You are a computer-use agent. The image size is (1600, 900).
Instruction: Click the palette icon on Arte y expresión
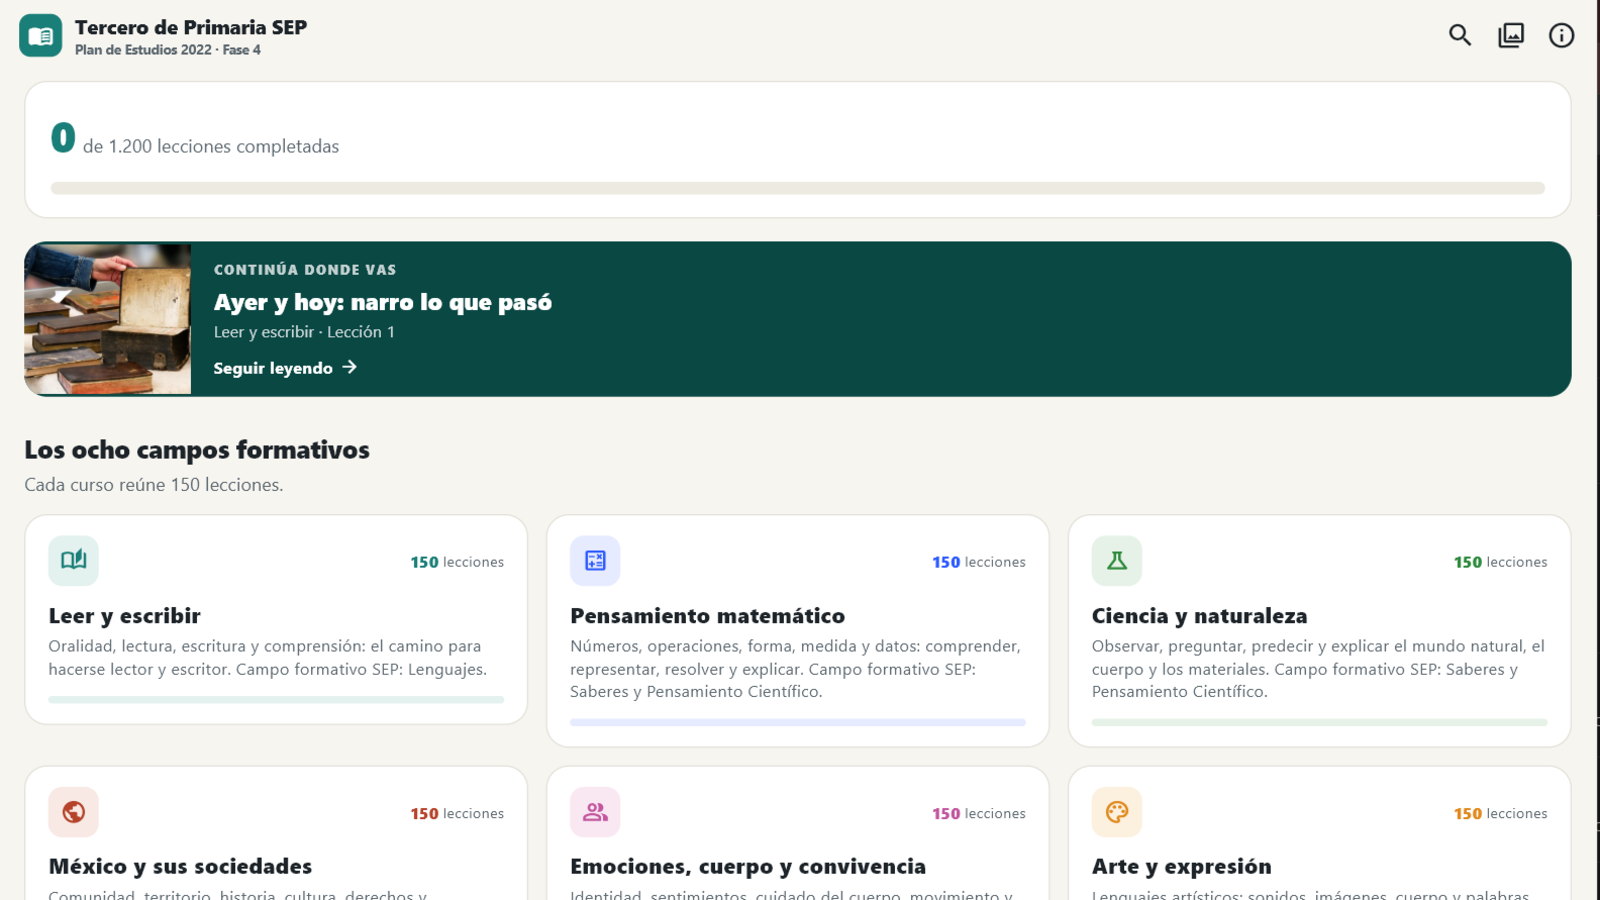(1117, 812)
